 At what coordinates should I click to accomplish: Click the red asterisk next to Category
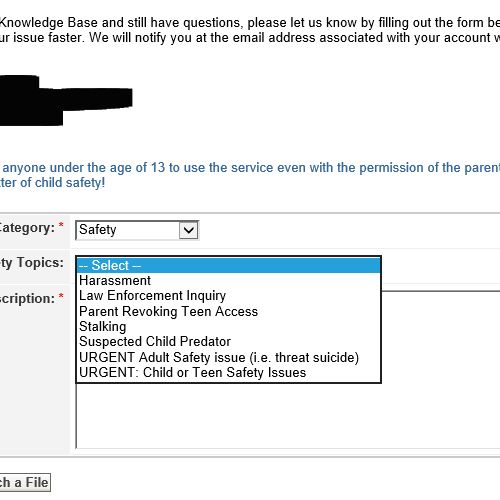click(x=61, y=225)
